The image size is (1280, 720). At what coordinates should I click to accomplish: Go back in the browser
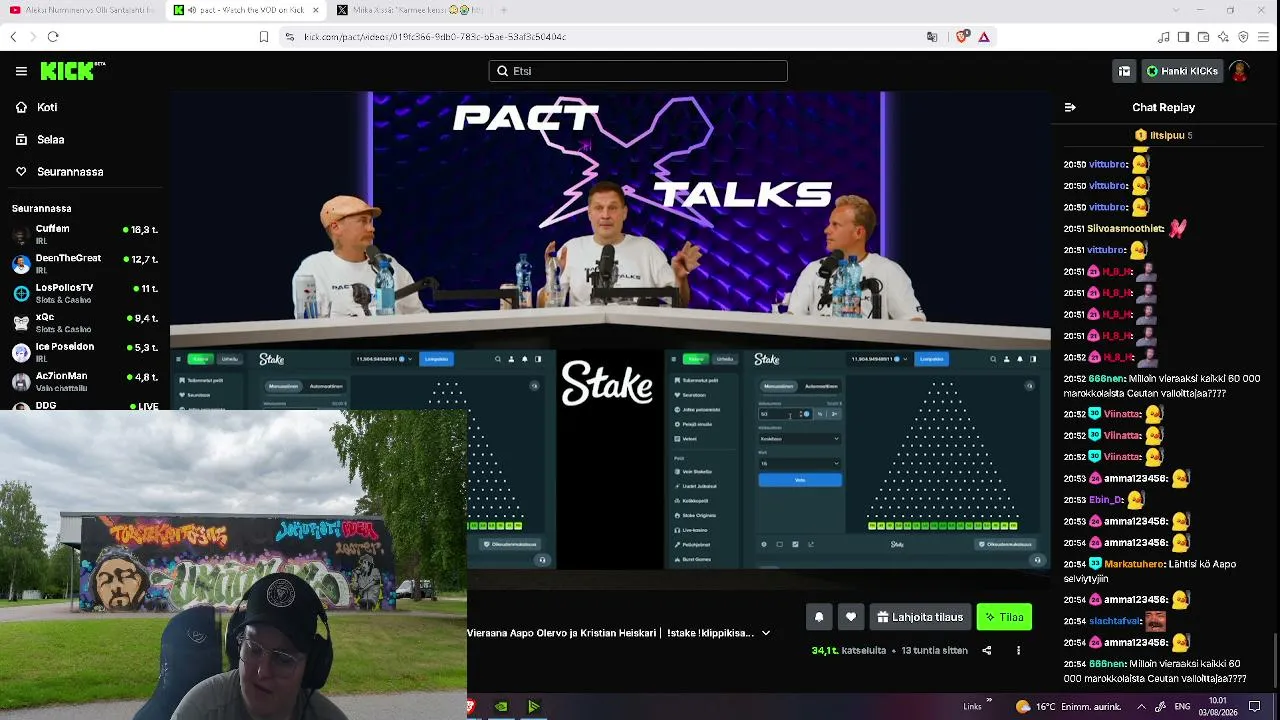[x=13, y=37]
